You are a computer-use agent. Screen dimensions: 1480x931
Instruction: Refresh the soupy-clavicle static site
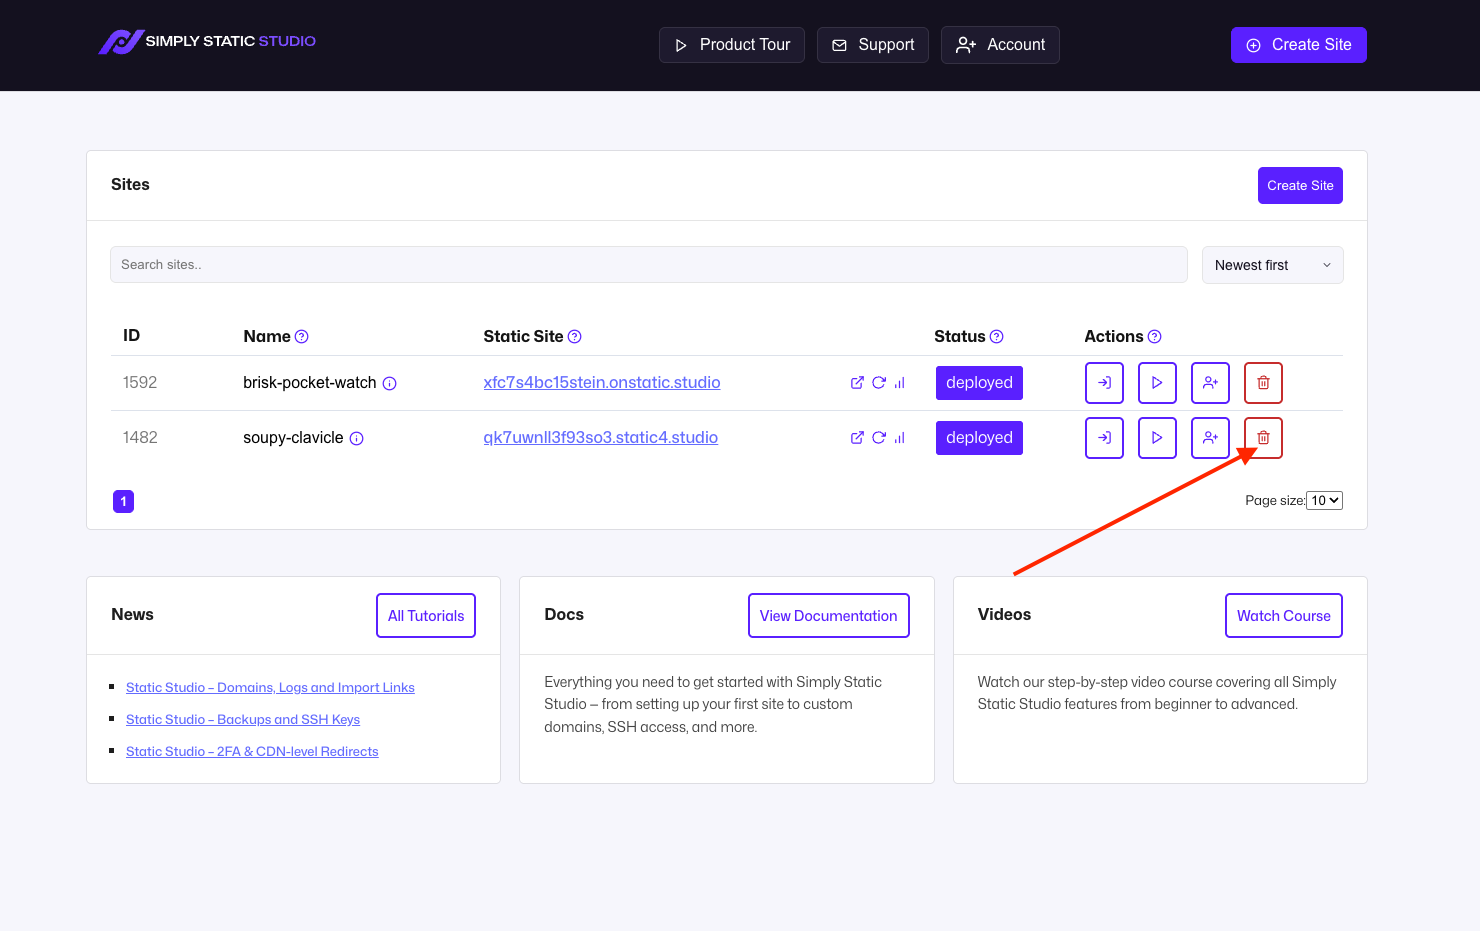[x=879, y=438]
